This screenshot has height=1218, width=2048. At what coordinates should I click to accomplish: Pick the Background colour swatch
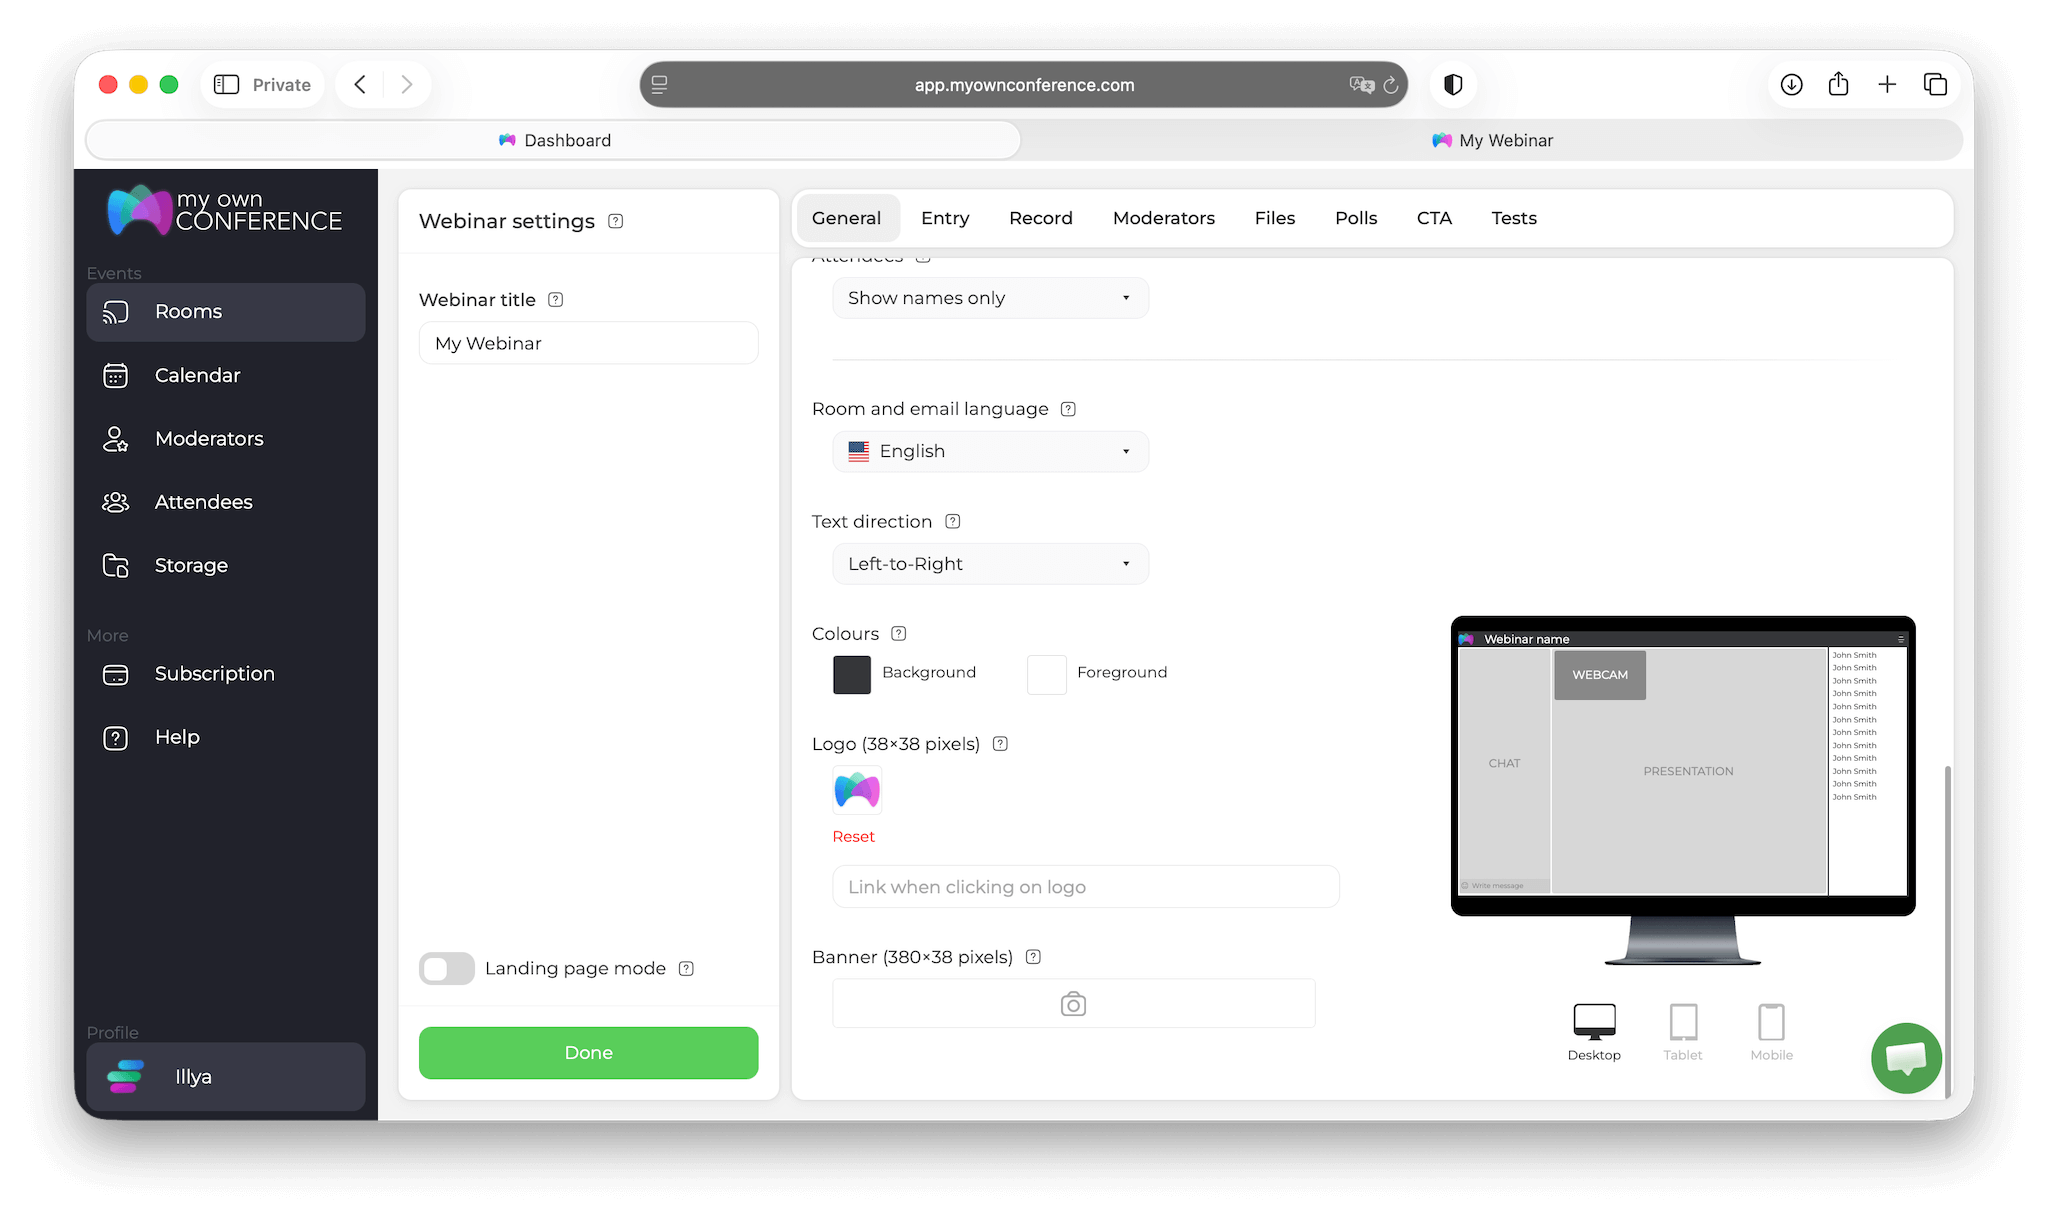[x=852, y=674]
